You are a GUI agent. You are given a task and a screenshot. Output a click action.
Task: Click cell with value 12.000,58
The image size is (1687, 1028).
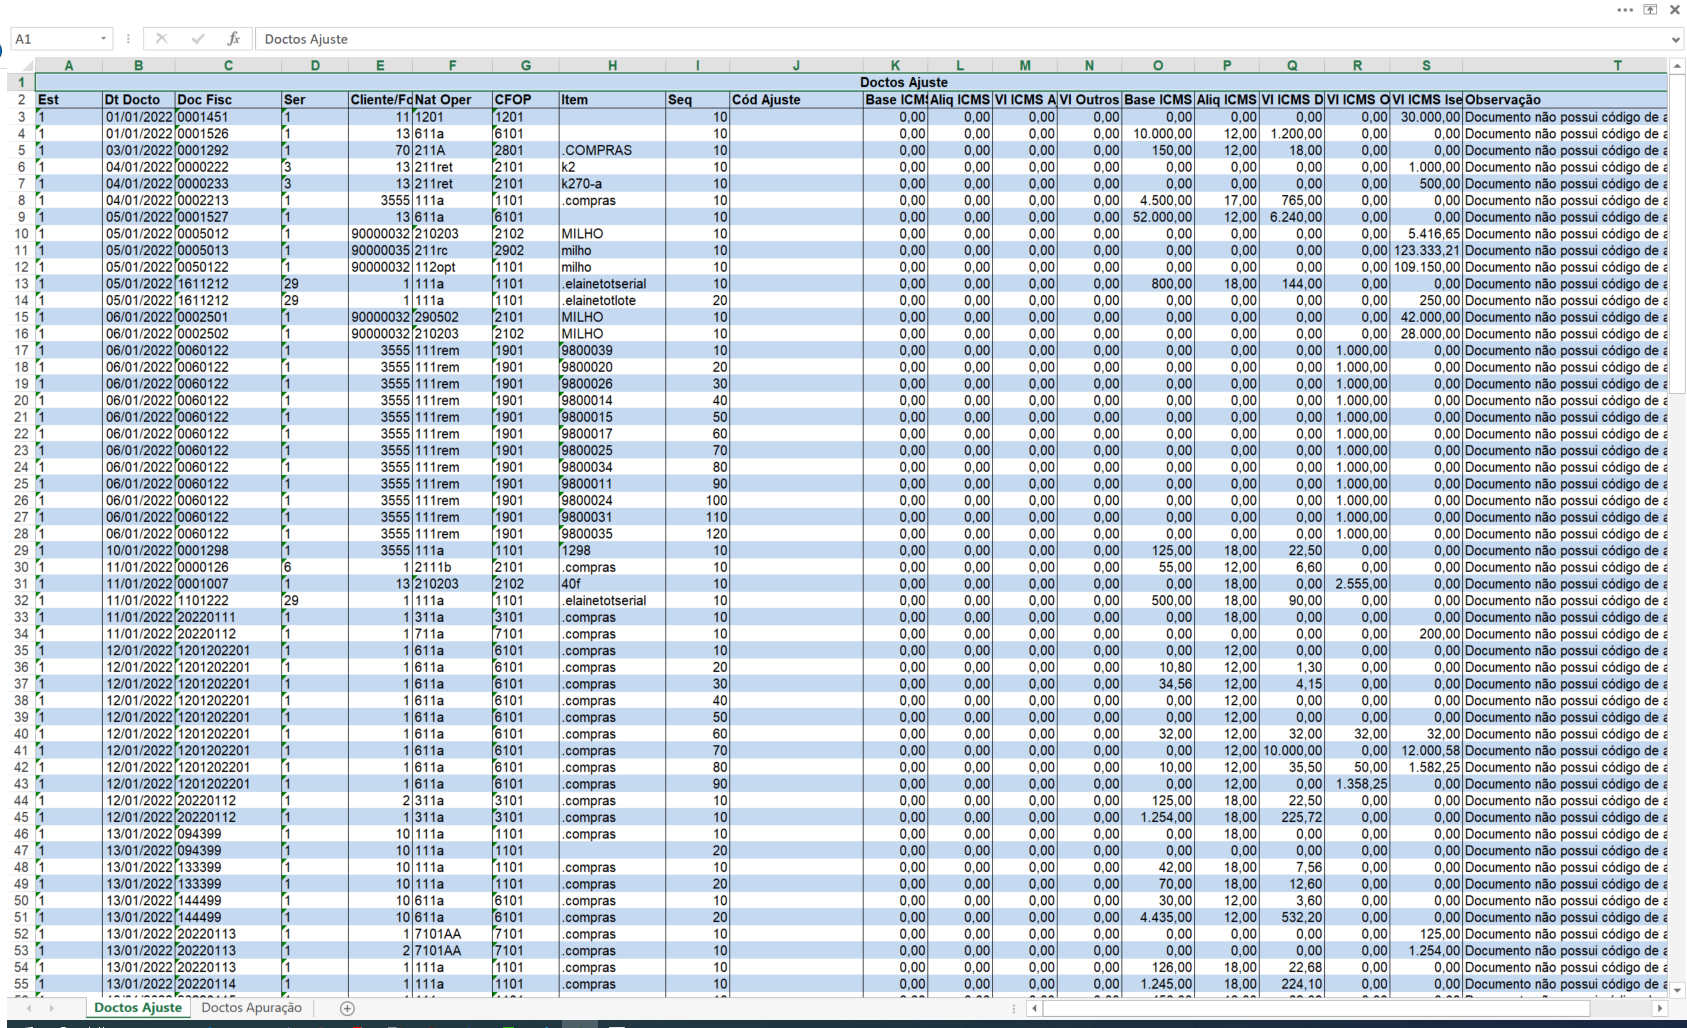click(1426, 750)
